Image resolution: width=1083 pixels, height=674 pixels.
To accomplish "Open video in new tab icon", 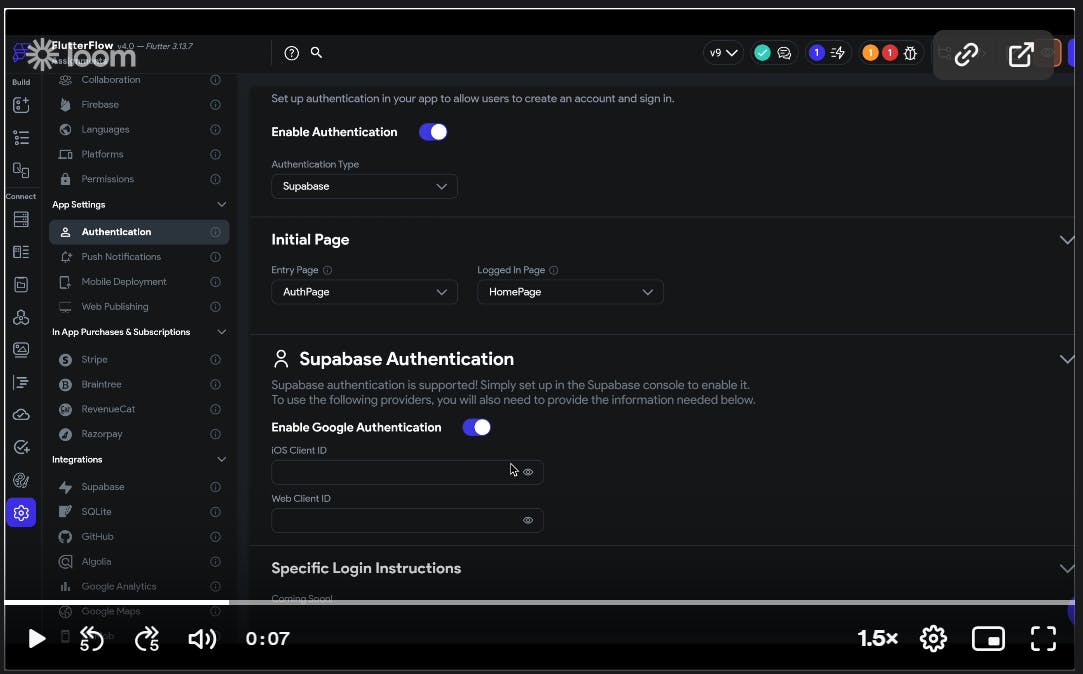I will tap(1021, 55).
